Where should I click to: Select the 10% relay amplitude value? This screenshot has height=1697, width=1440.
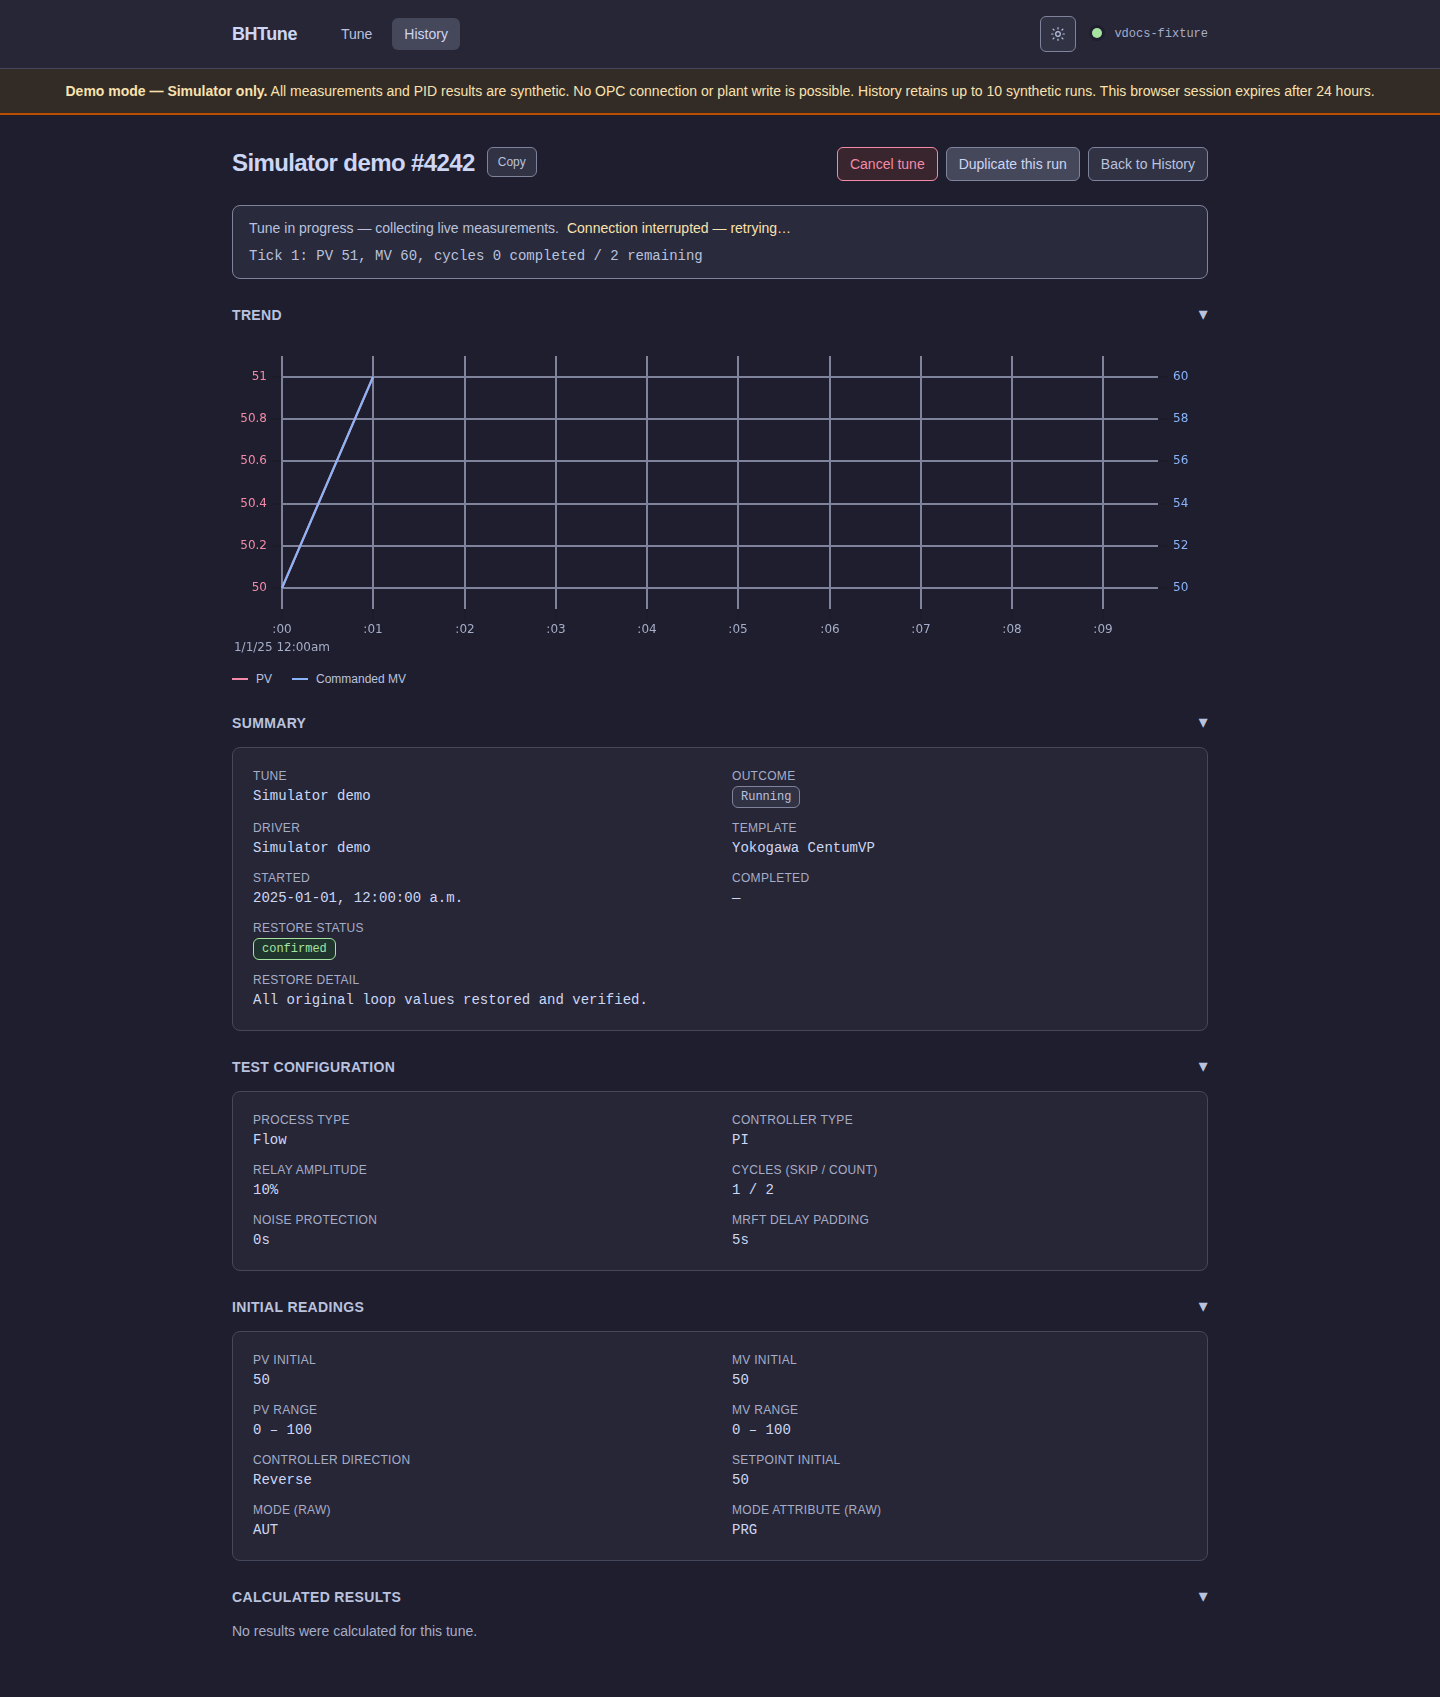point(266,1190)
